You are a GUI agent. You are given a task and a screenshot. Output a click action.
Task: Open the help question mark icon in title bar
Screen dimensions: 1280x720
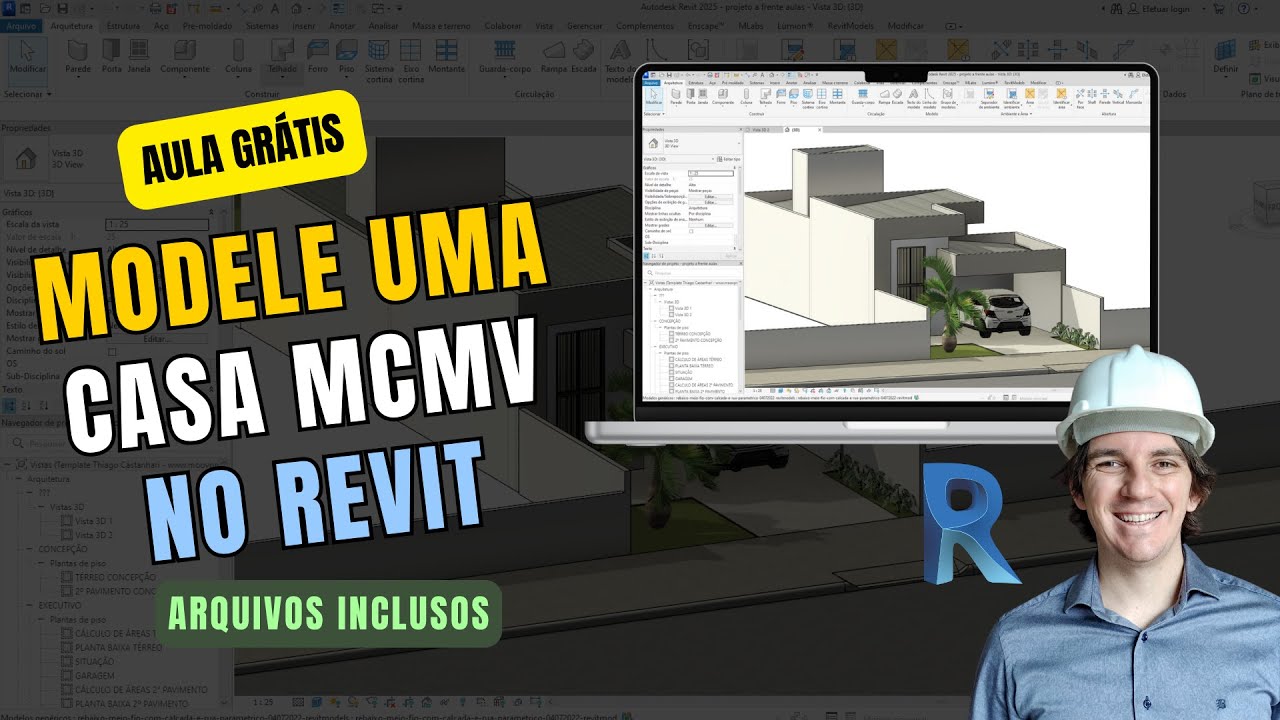pos(1243,9)
